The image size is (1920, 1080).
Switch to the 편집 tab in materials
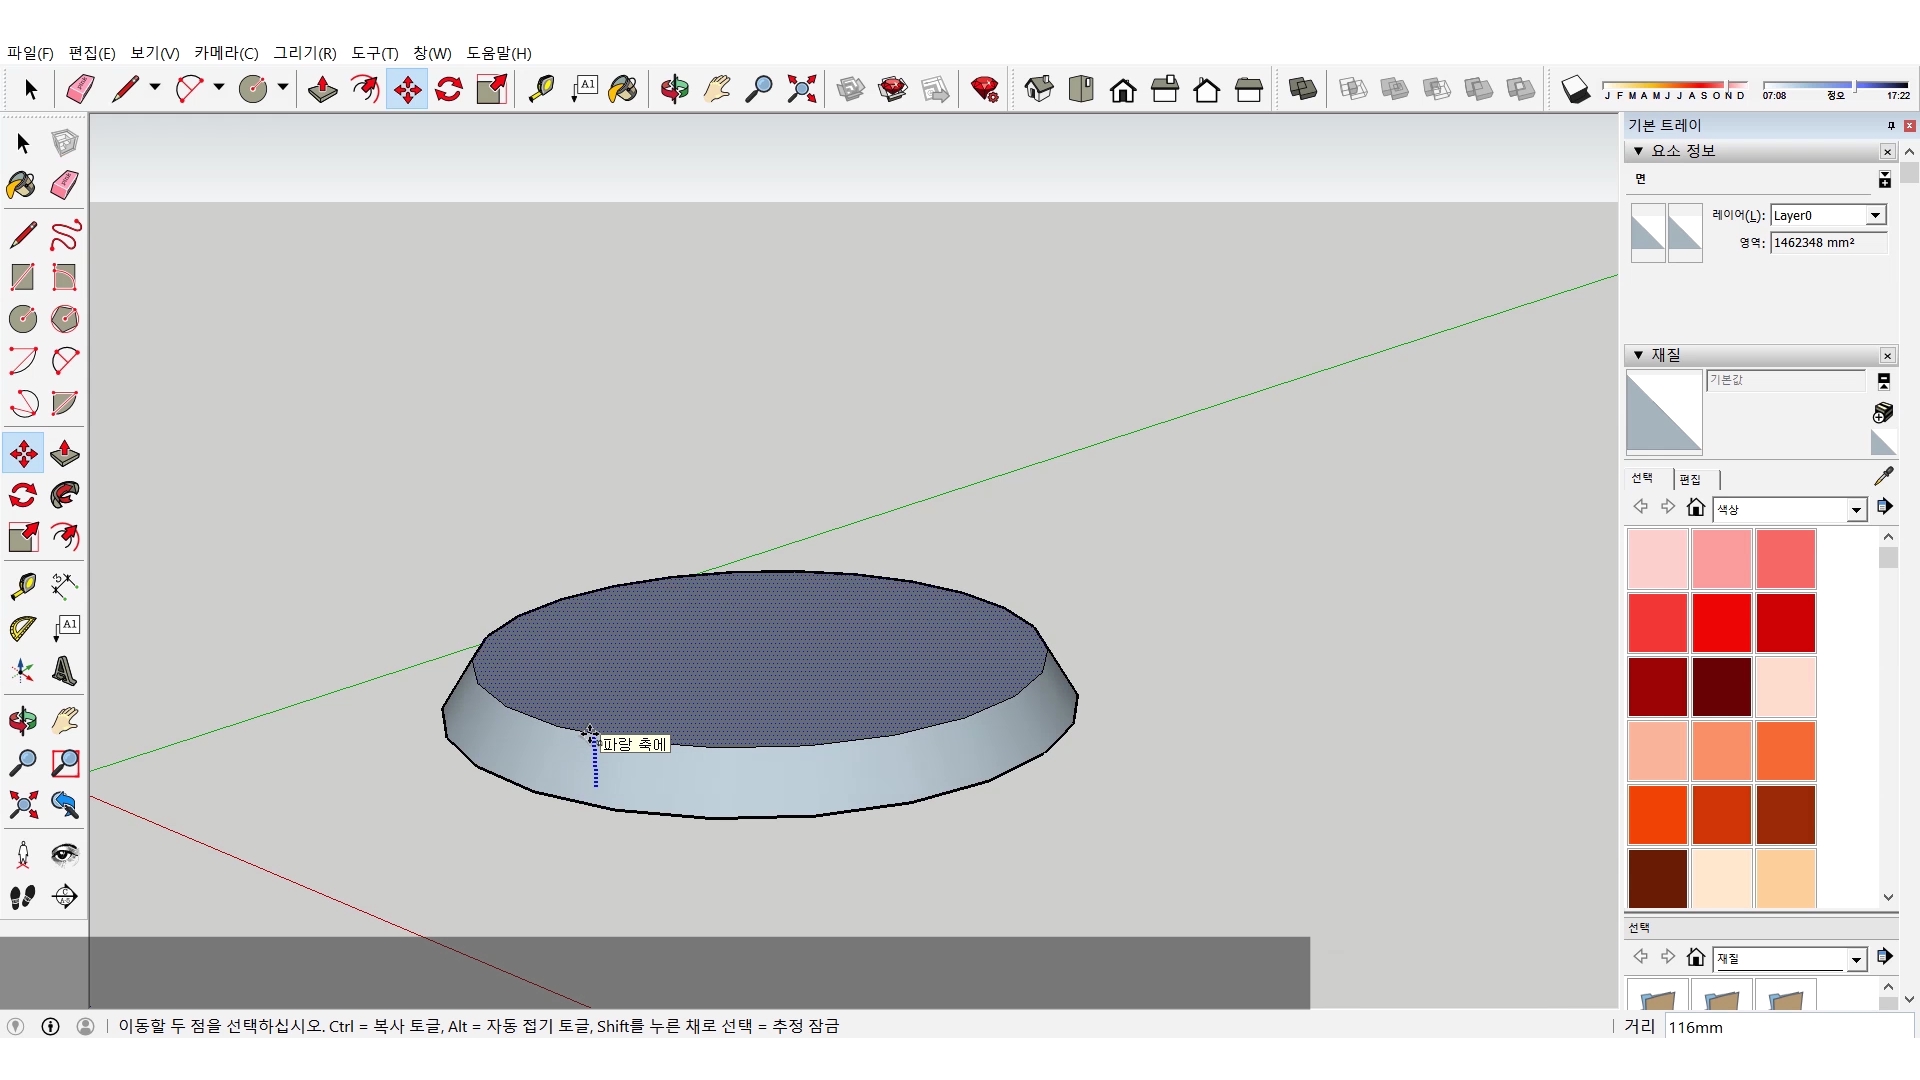[1690, 479]
